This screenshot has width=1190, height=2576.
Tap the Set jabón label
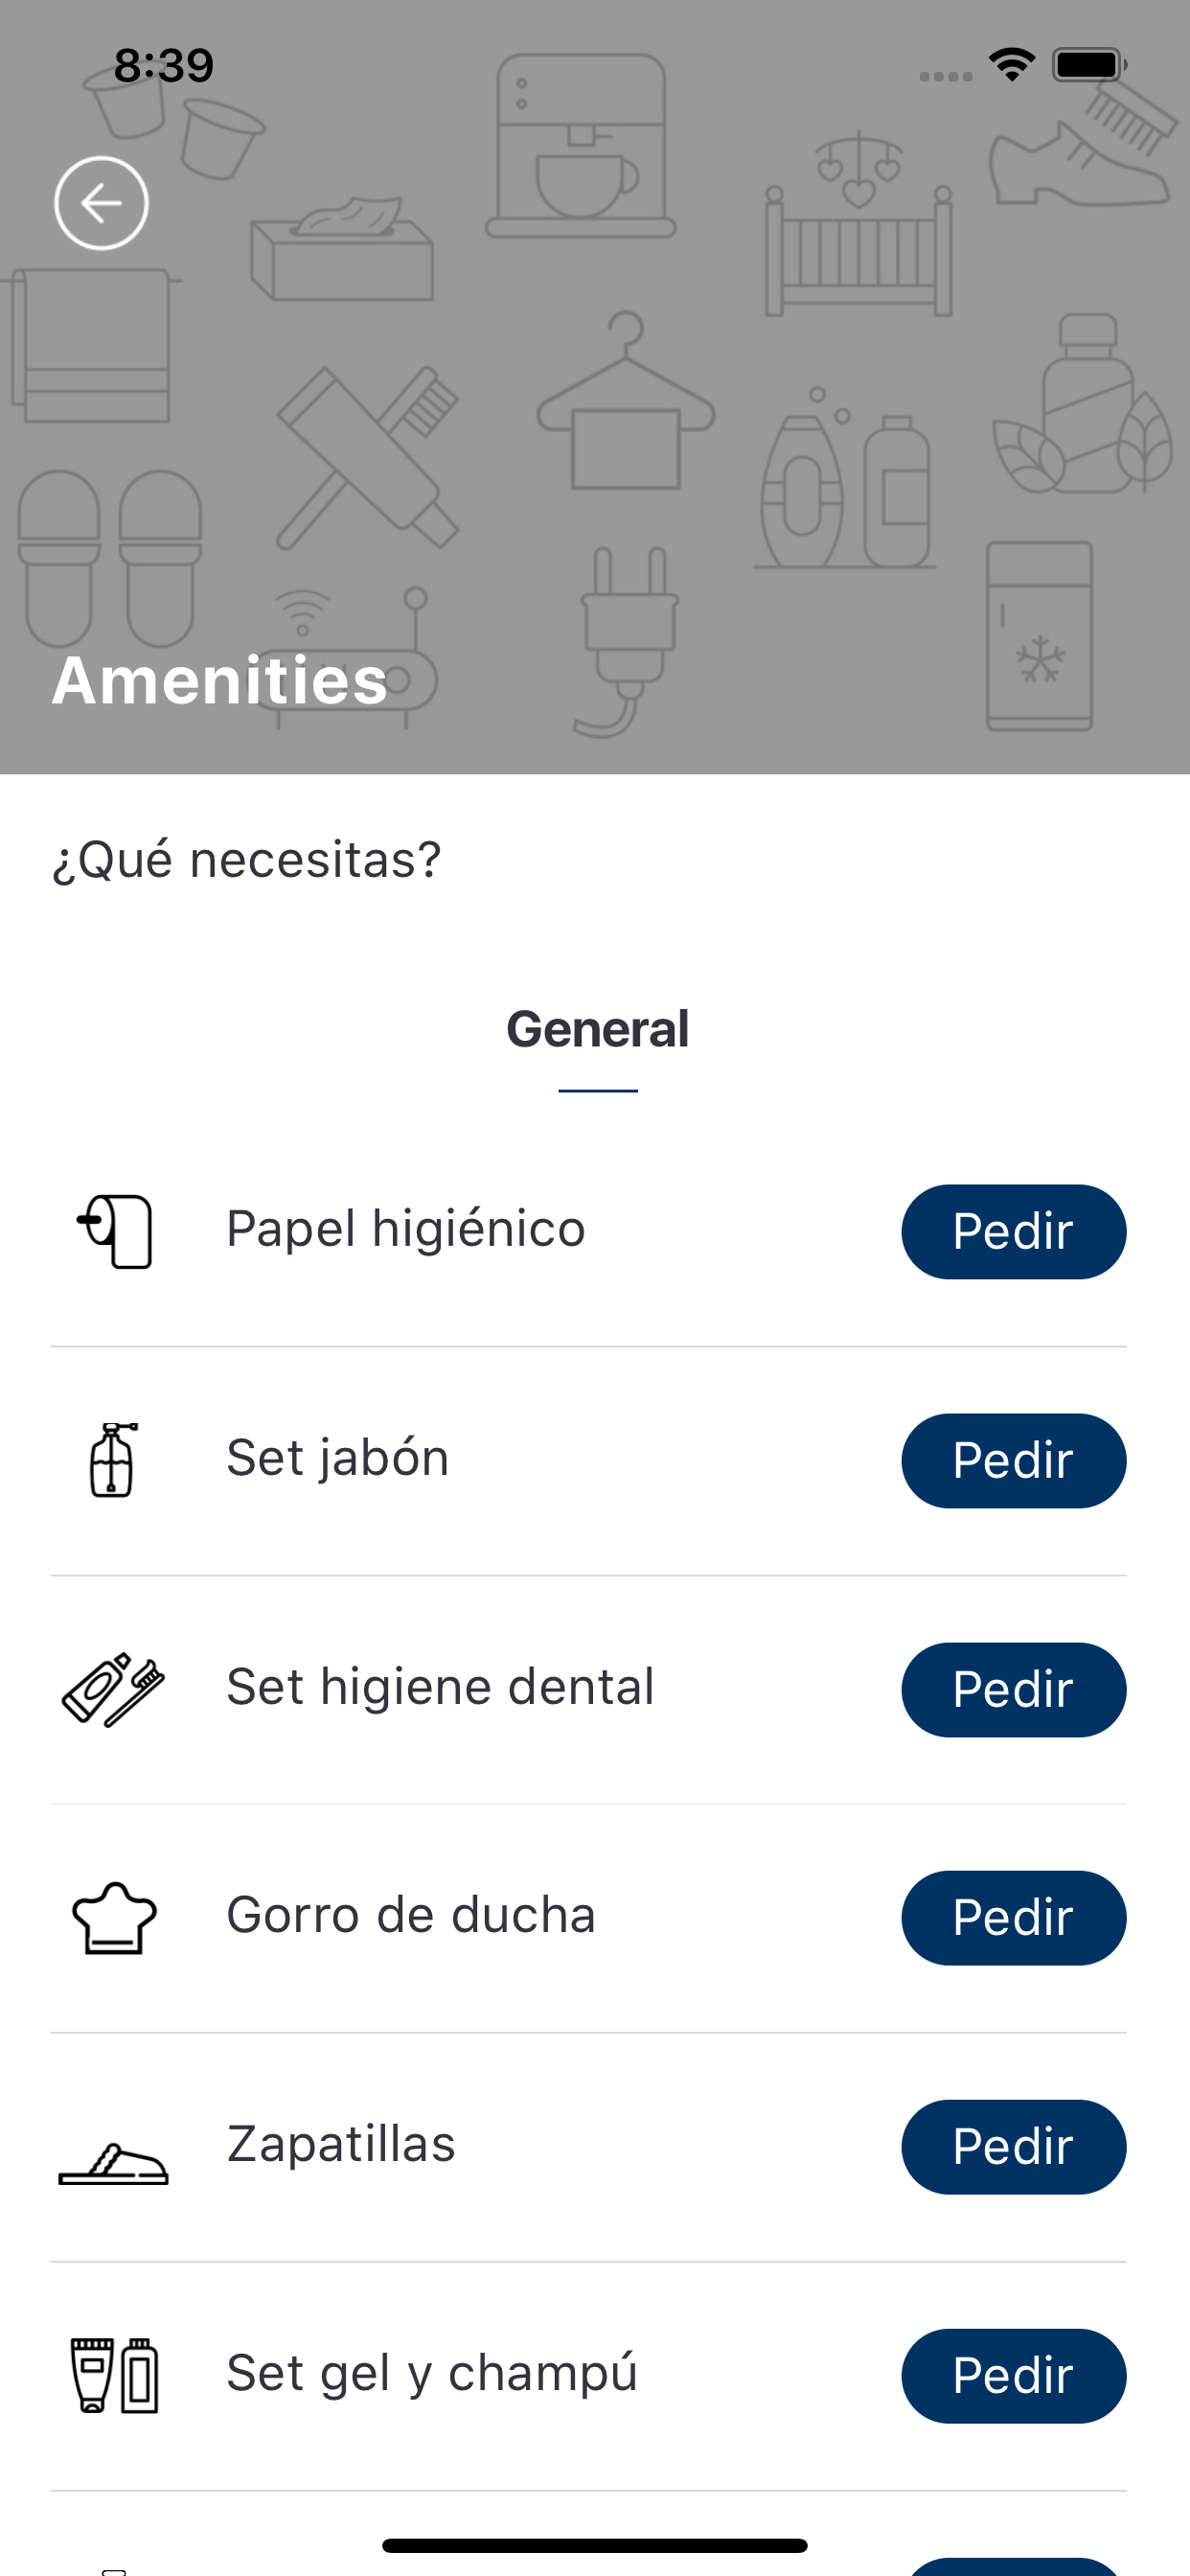337,1458
